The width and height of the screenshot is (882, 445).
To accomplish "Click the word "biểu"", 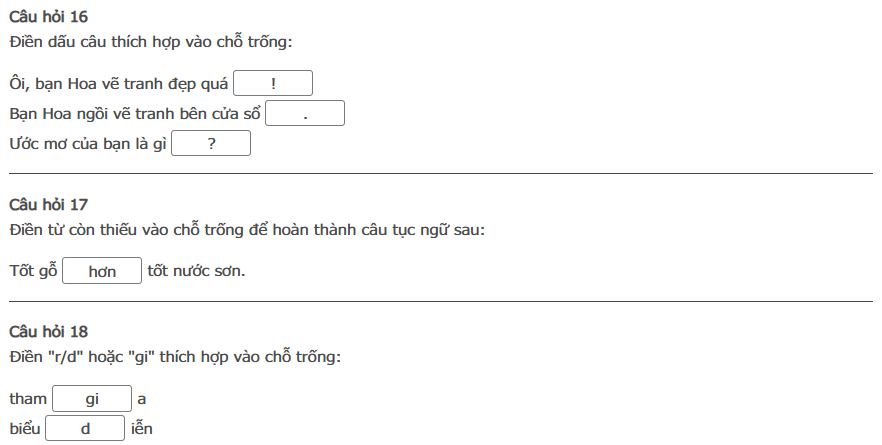I will (25, 429).
